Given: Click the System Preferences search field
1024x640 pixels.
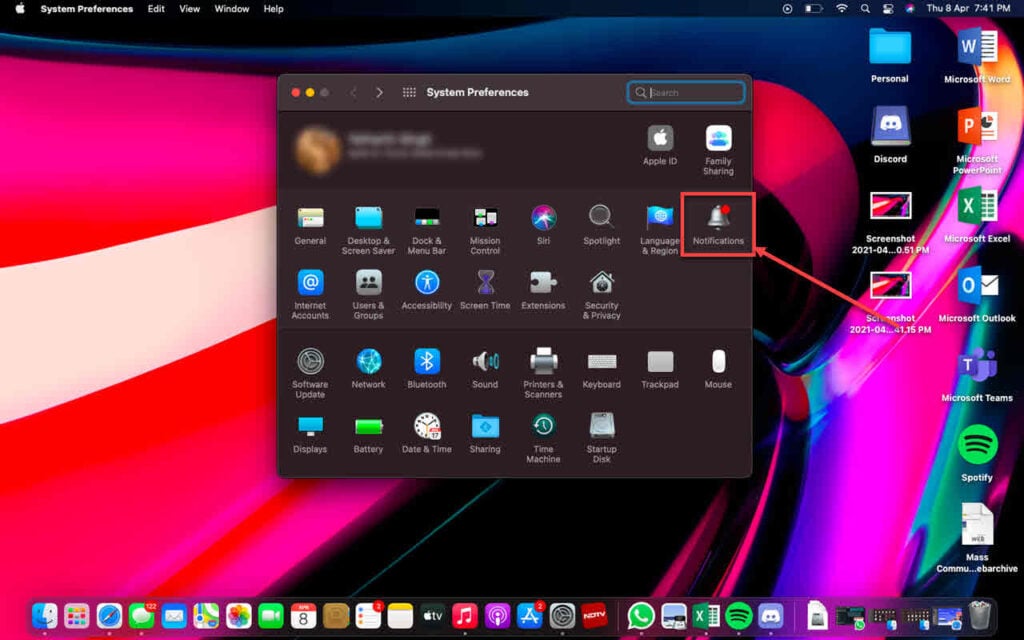Looking at the screenshot, I should [x=686, y=93].
